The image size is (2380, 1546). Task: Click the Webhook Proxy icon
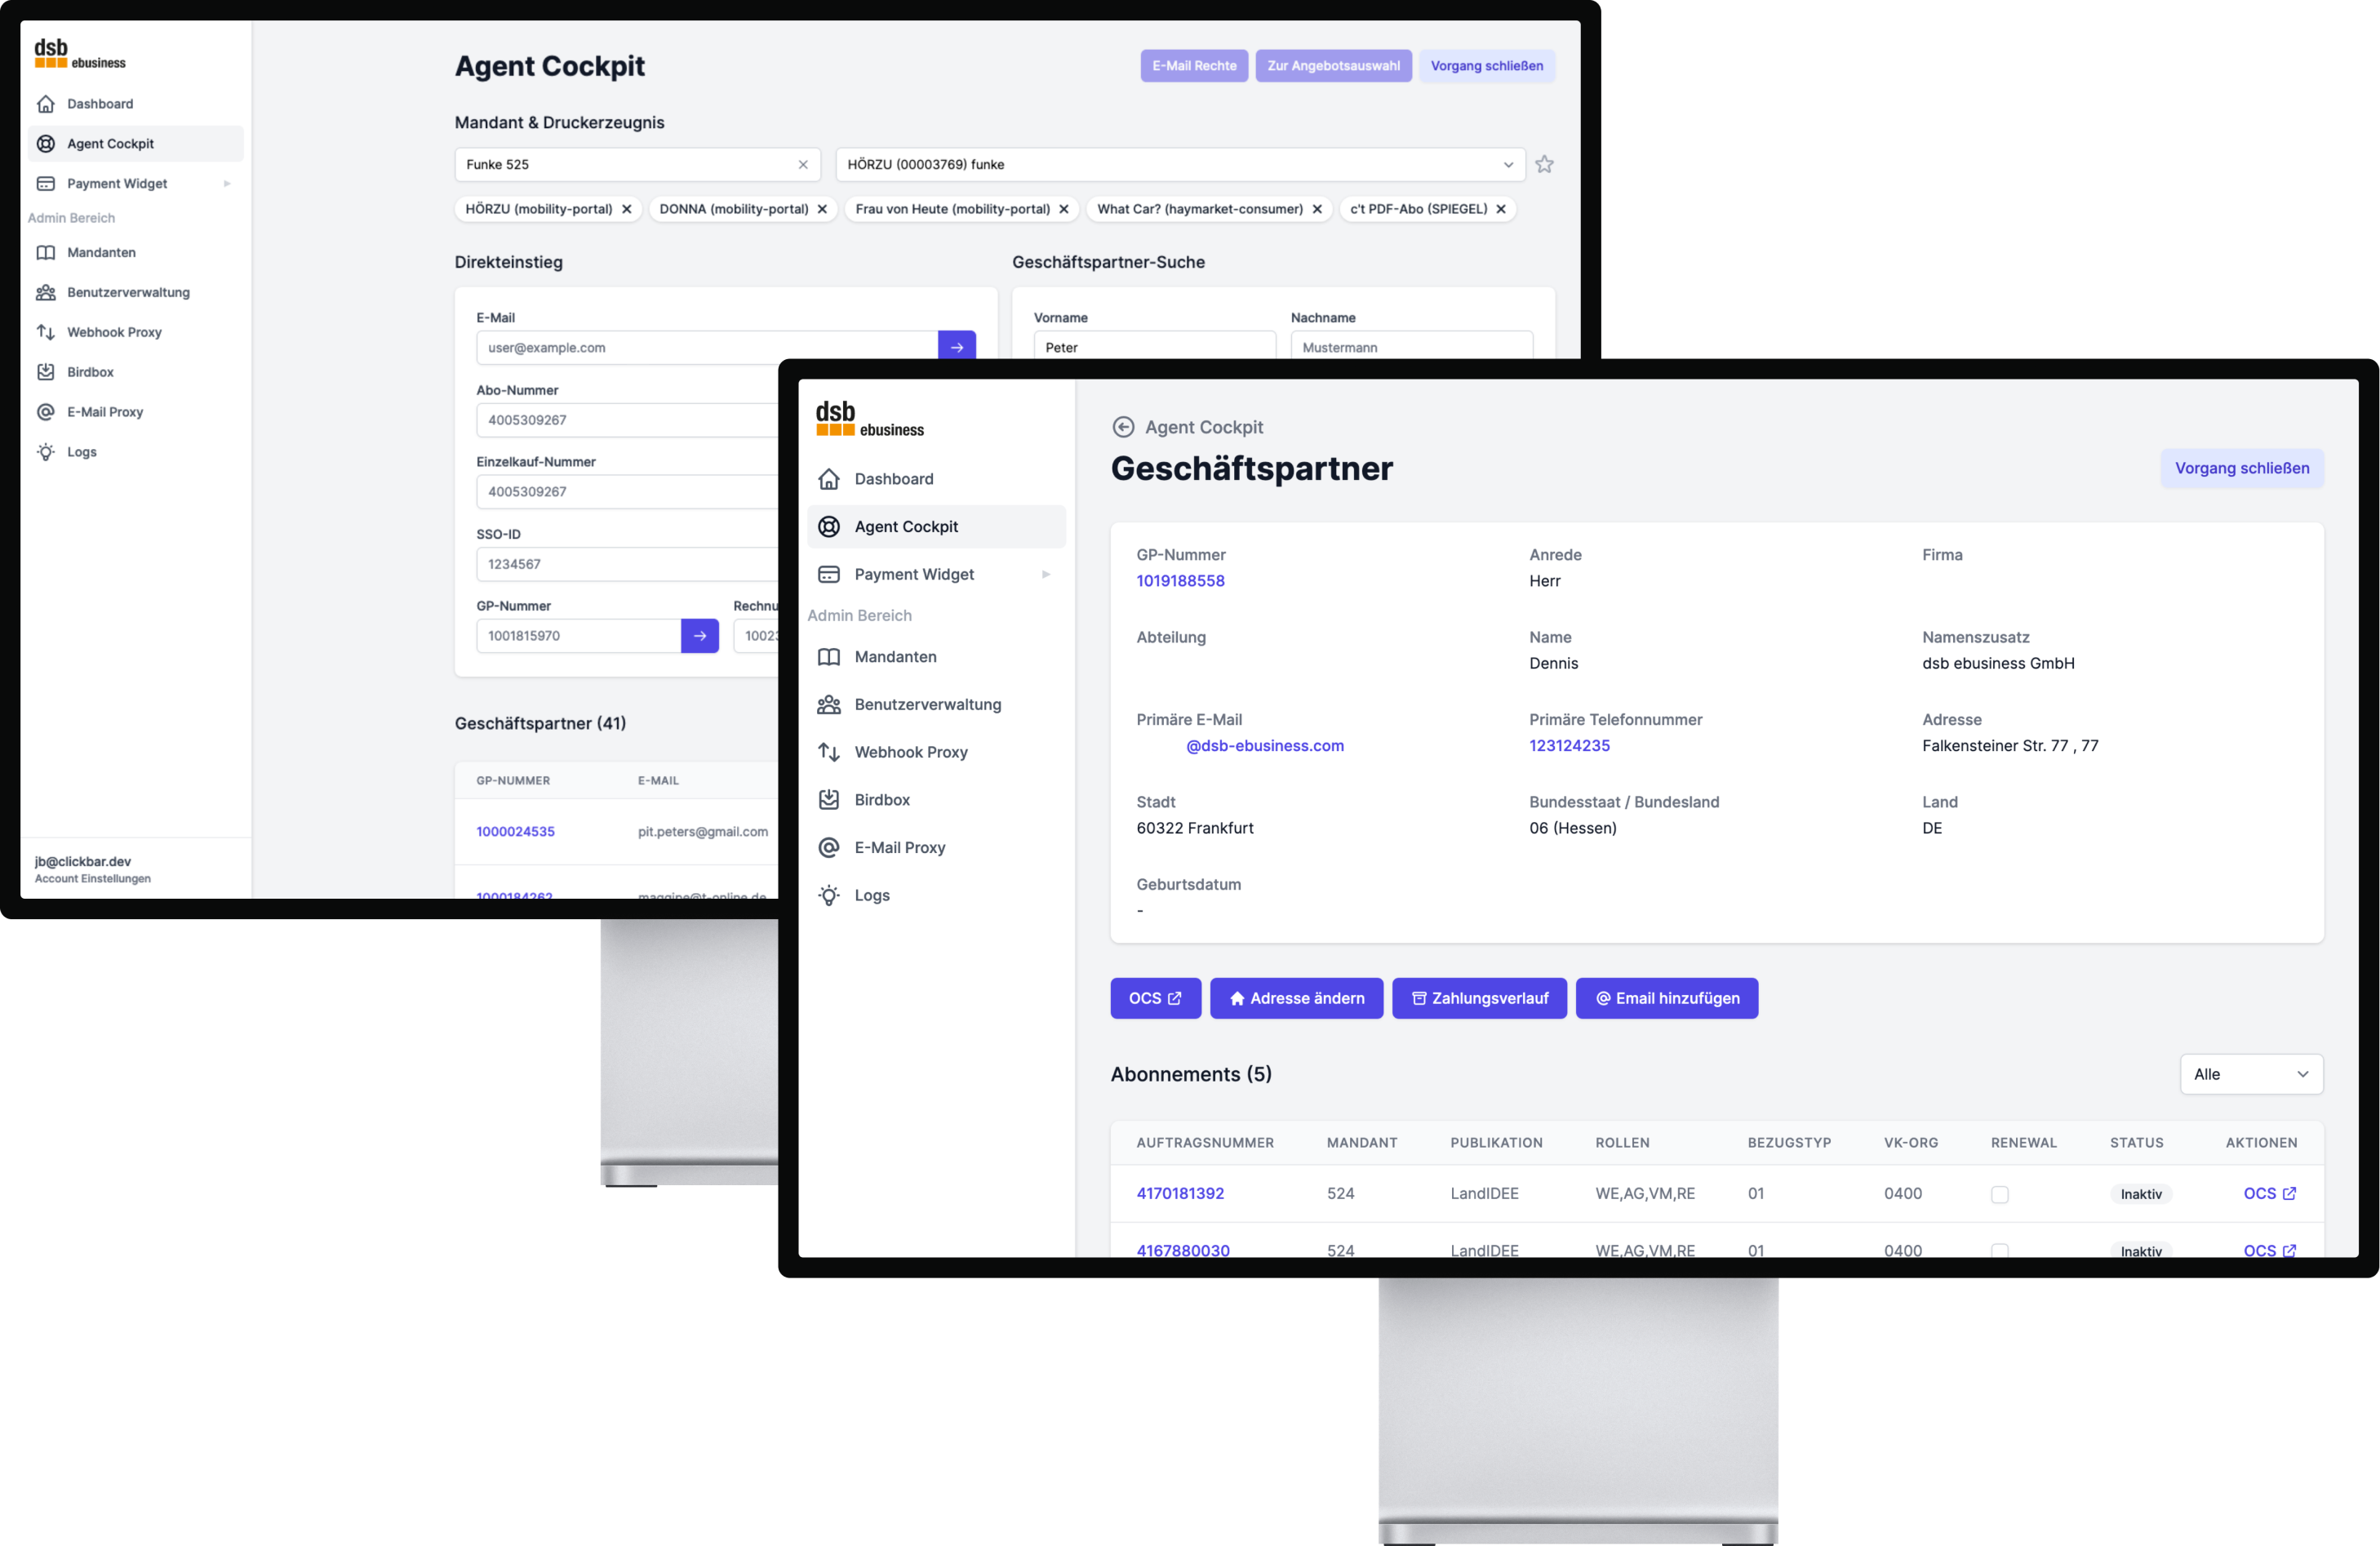coord(45,331)
